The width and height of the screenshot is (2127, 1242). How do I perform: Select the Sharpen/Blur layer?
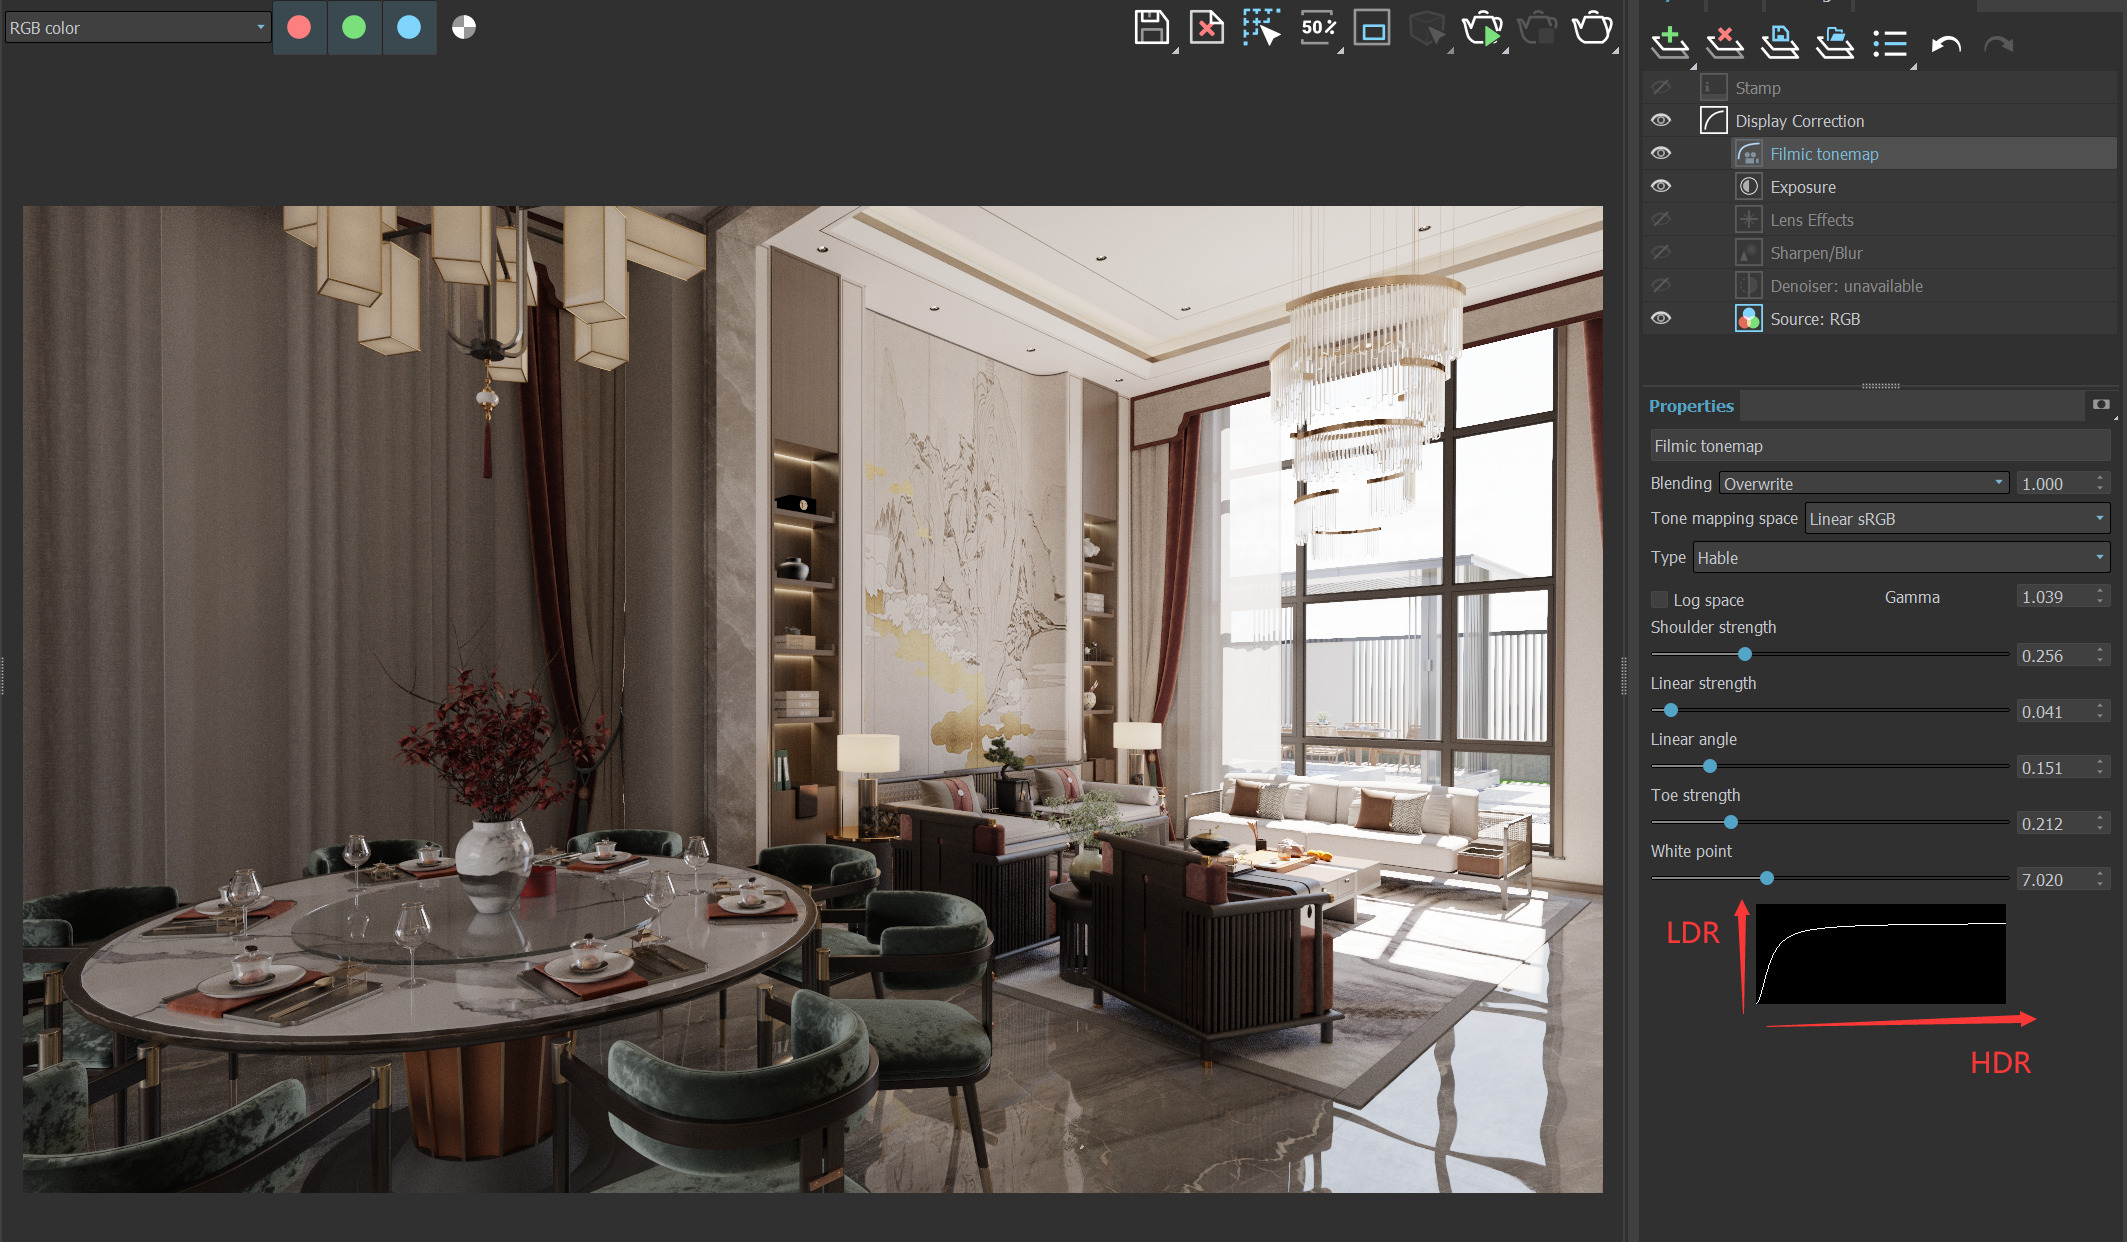[1880, 253]
